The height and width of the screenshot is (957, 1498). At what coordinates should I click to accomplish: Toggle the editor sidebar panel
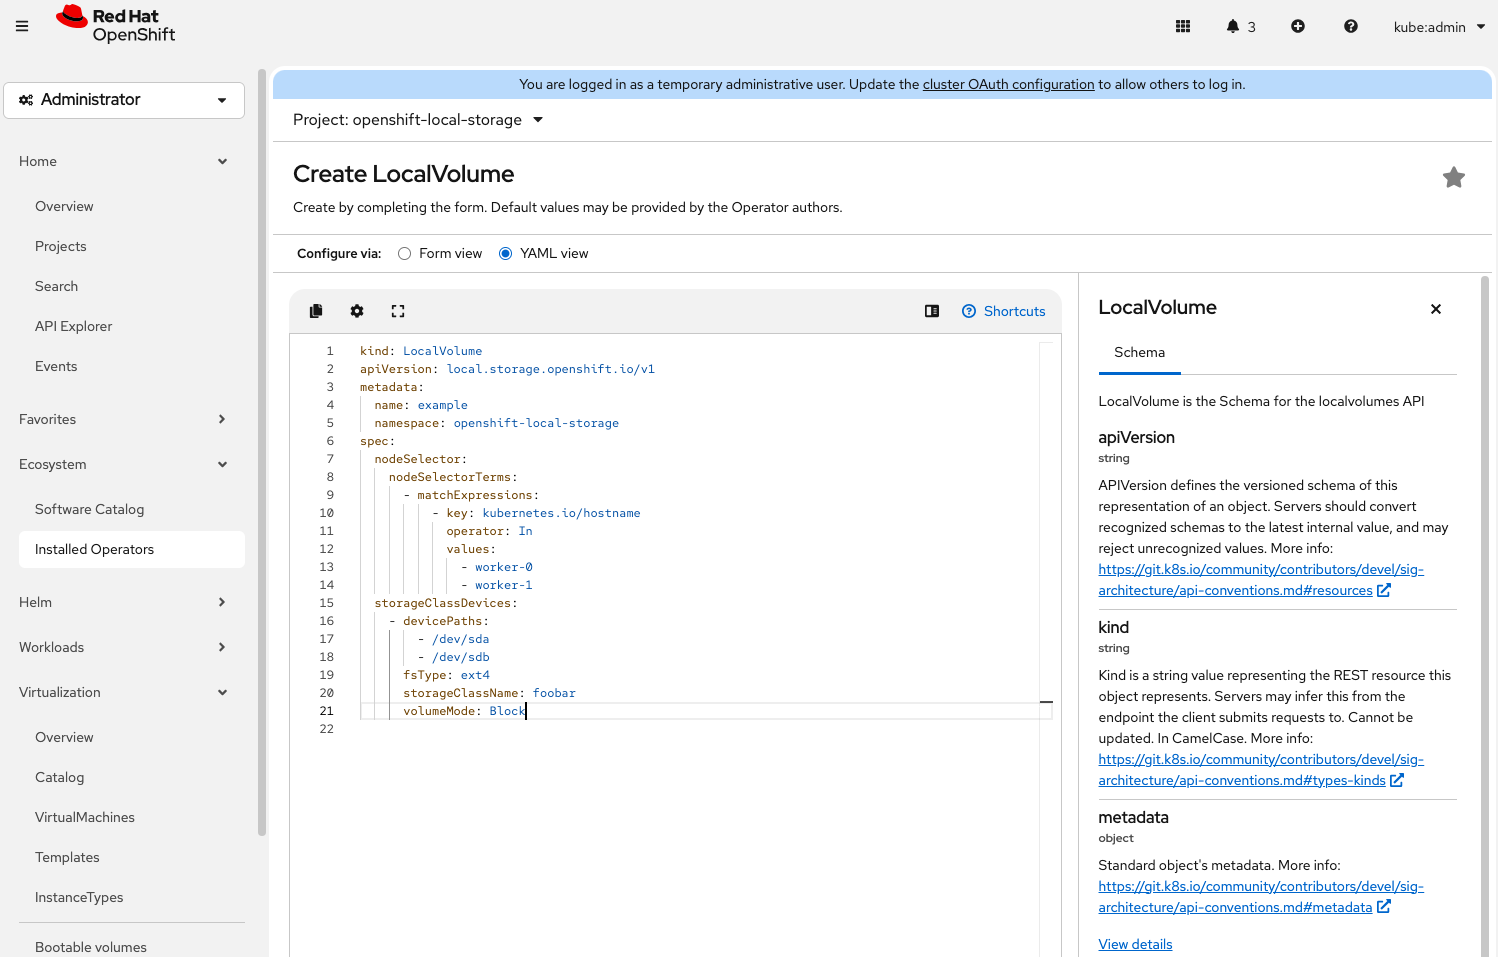(x=931, y=311)
